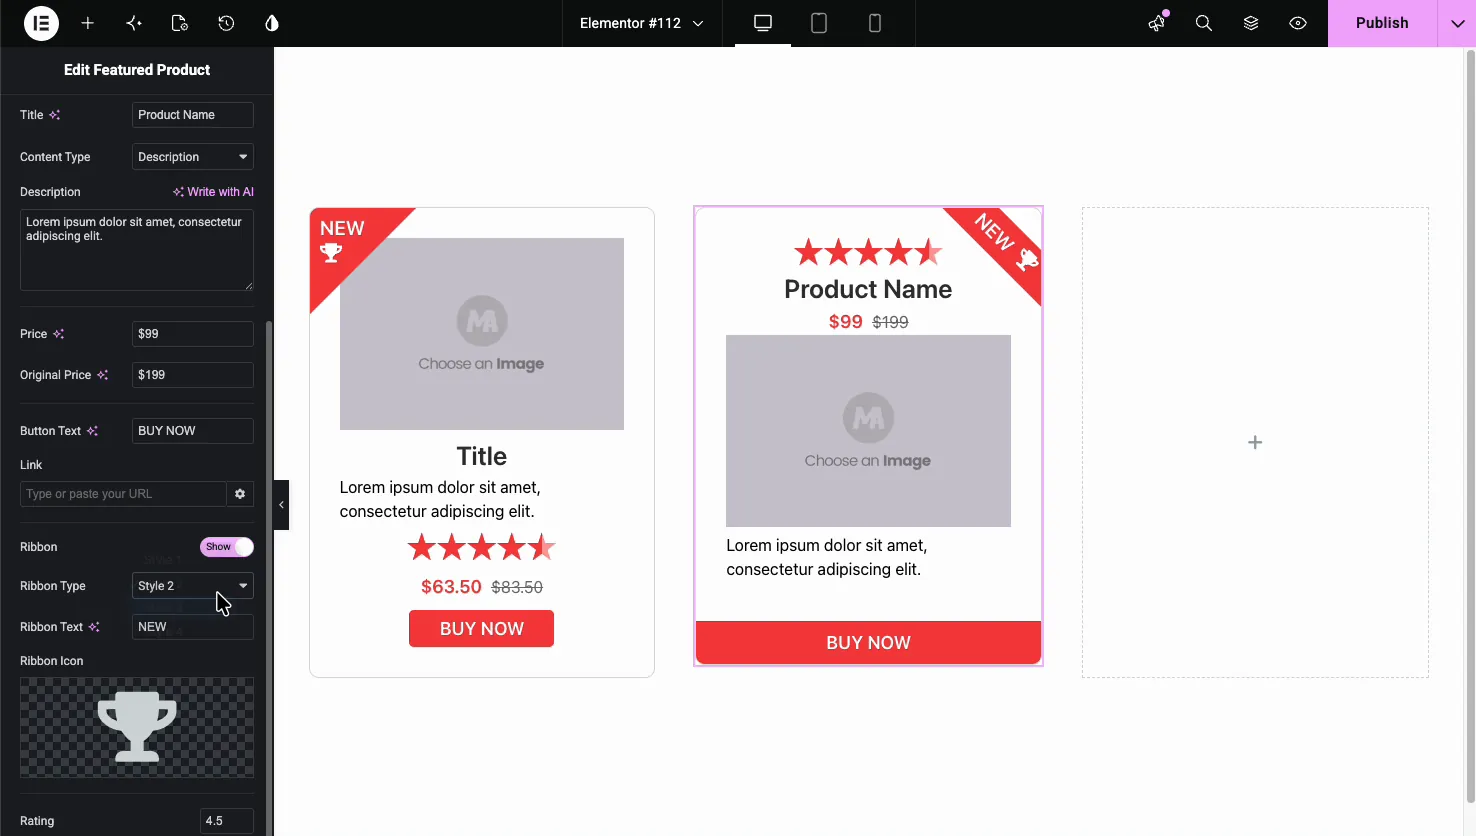This screenshot has height=836, width=1476.
Task: Click into the Description textarea
Action: click(x=137, y=250)
